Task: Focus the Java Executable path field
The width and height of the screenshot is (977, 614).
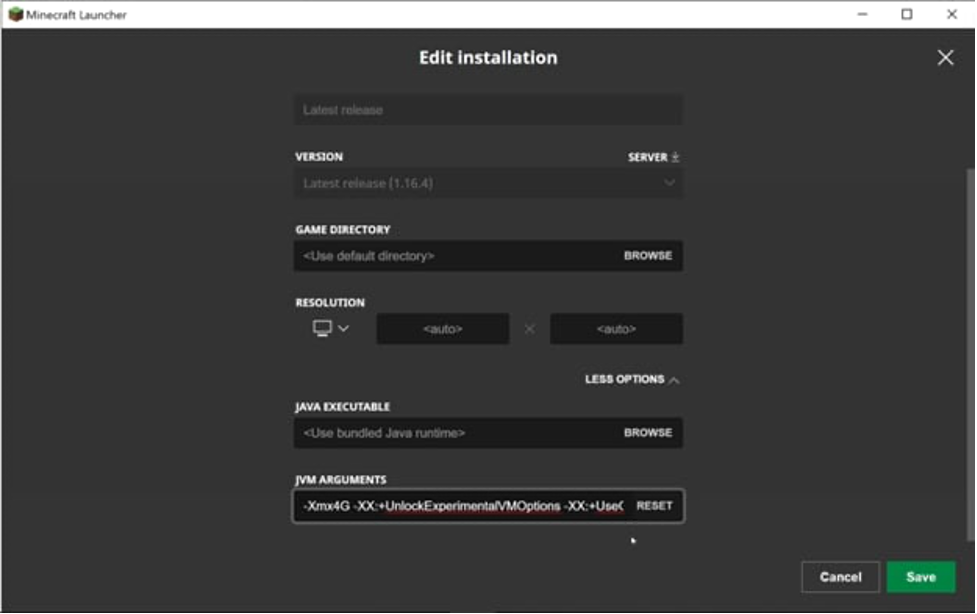Action: pos(450,433)
